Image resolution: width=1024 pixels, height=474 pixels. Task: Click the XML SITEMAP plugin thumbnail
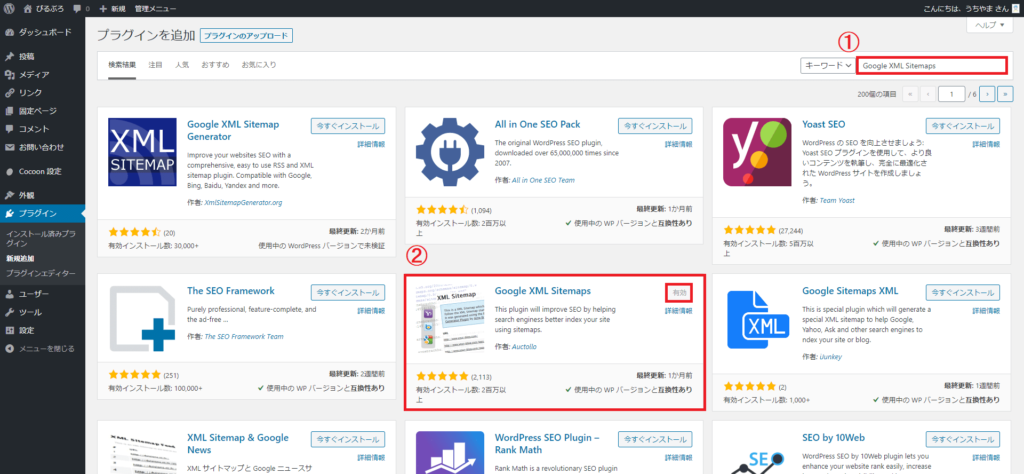click(x=142, y=152)
